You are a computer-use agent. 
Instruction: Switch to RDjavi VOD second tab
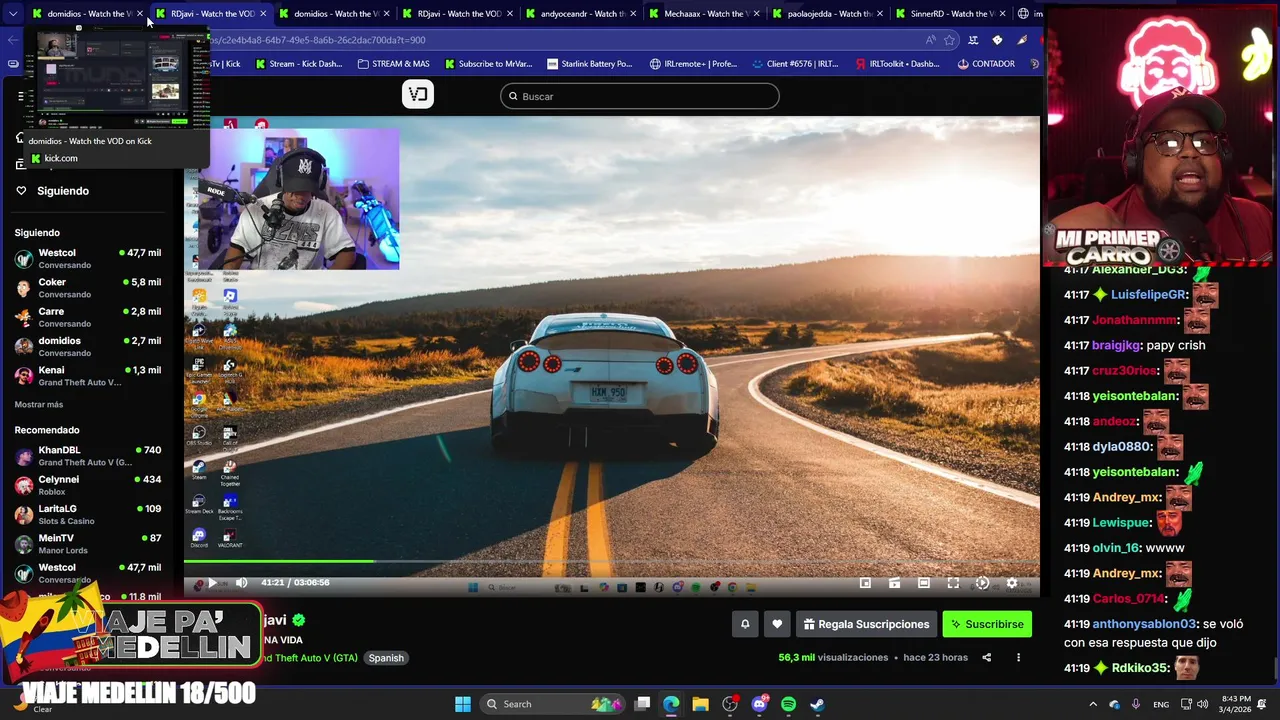click(x=212, y=14)
